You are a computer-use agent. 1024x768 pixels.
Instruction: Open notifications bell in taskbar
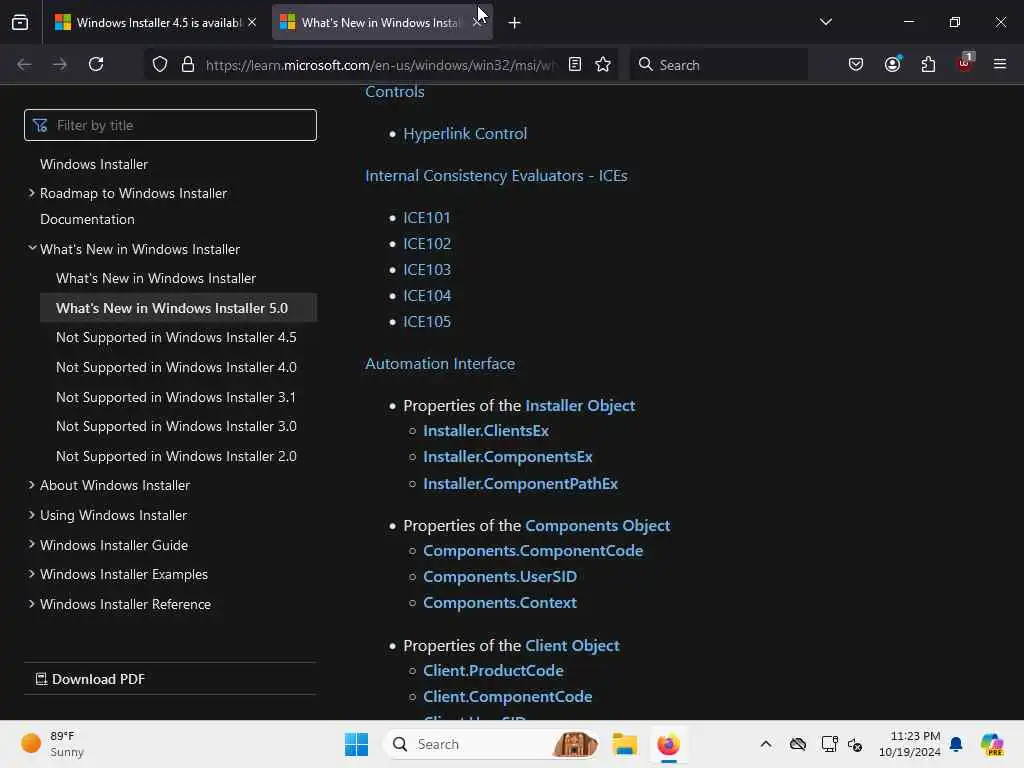955,744
